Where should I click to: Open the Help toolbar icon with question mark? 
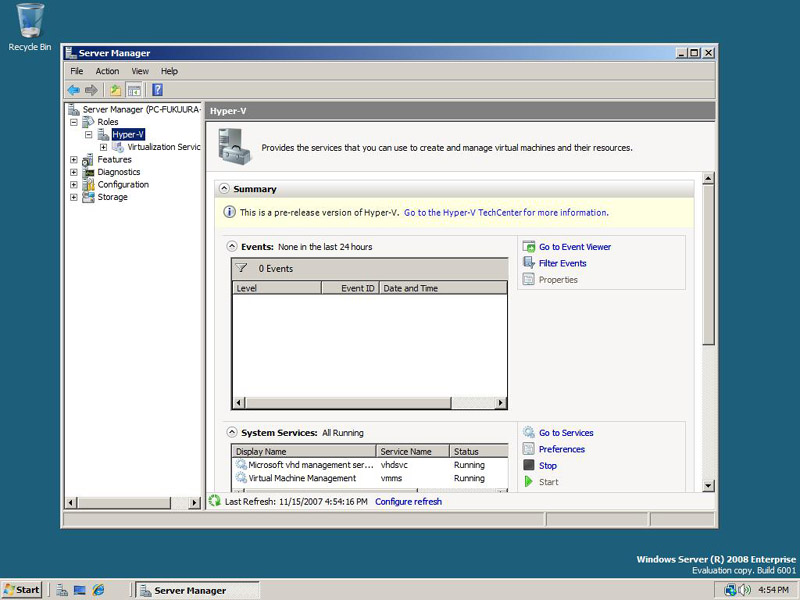click(158, 90)
